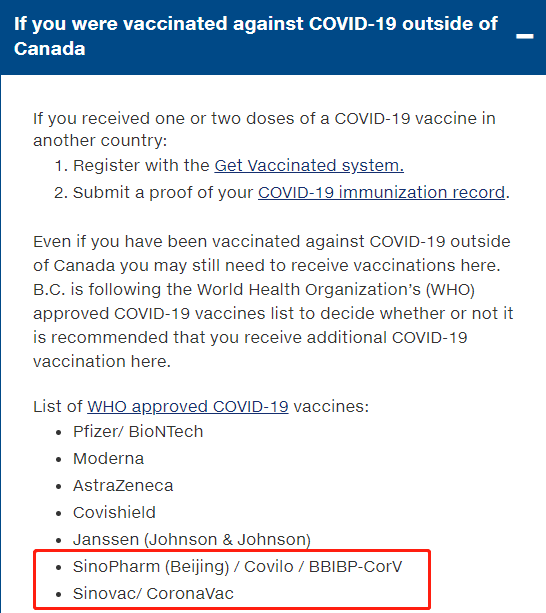Image resolution: width=546 pixels, height=613 pixels.
Task: Click the 'If you received one or two doses' sentence
Action: 264,129
